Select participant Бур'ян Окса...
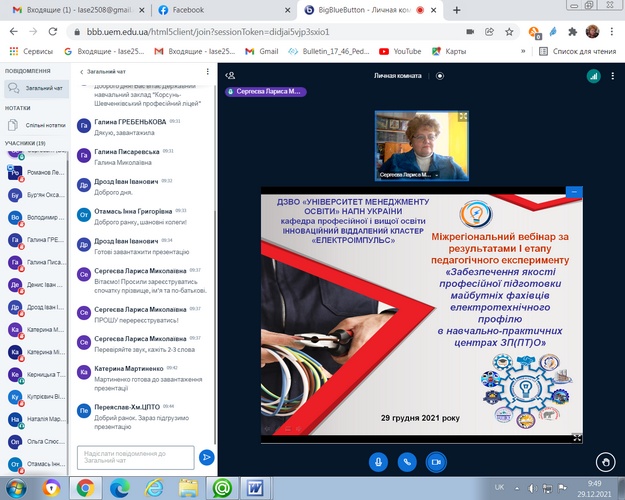625x500 pixels. pyautogui.click(x=36, y=195)
